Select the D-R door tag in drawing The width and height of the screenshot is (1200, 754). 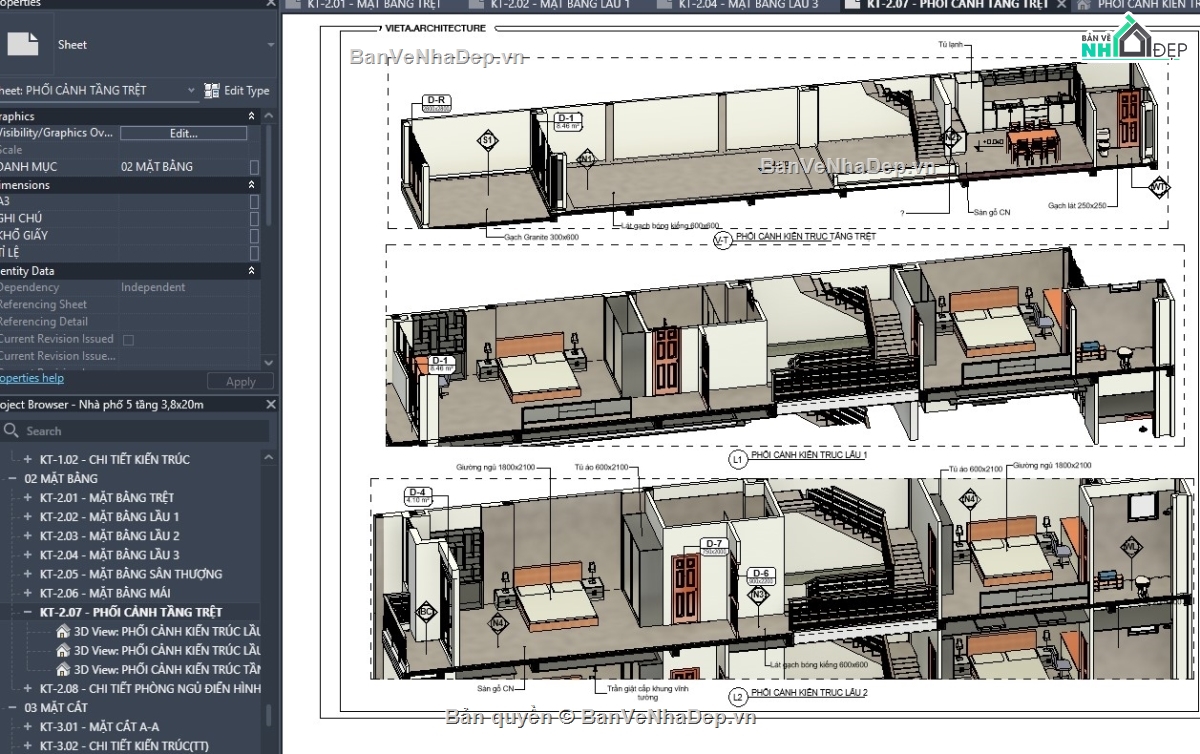point(436,104)
